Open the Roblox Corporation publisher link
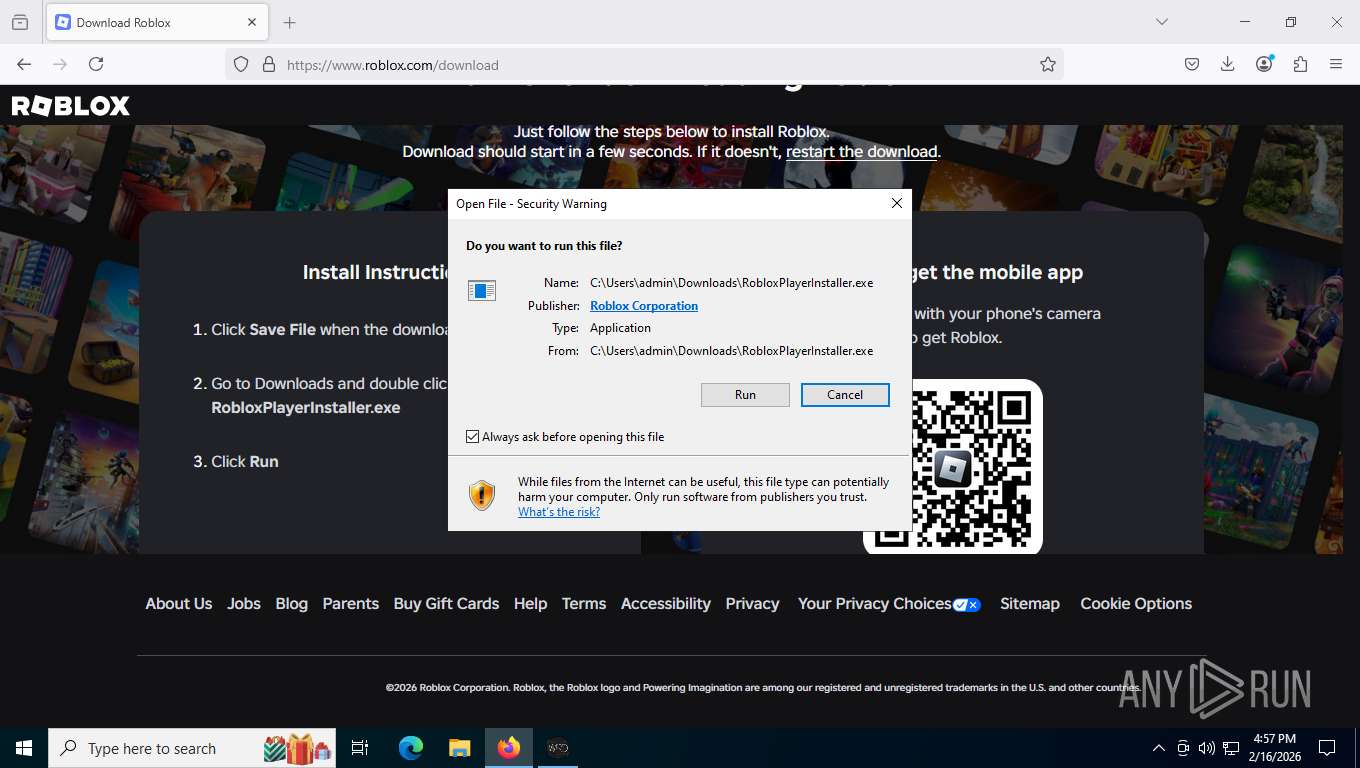 click(644, 306)
